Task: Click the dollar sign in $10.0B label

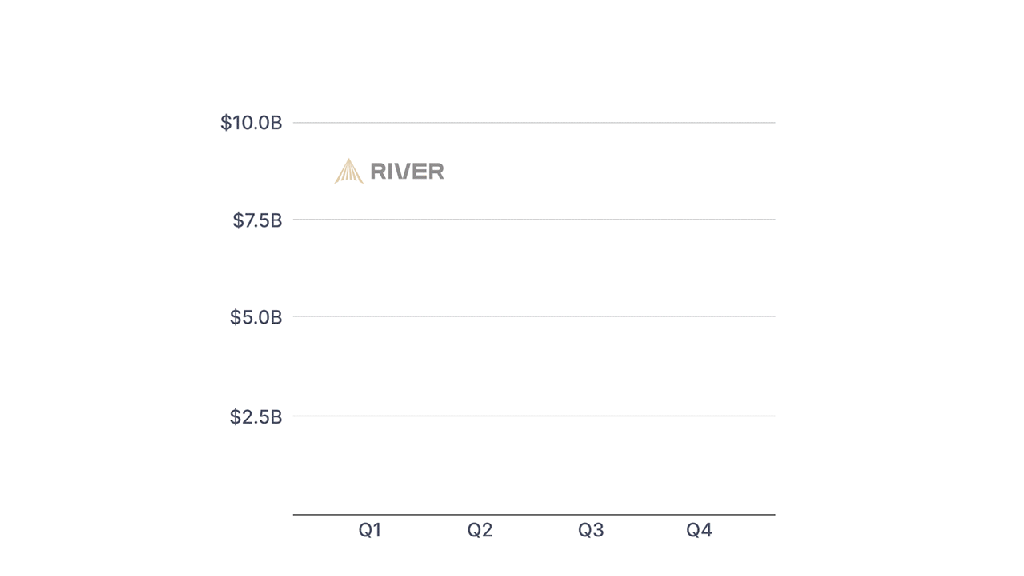Action: (225, 123)
